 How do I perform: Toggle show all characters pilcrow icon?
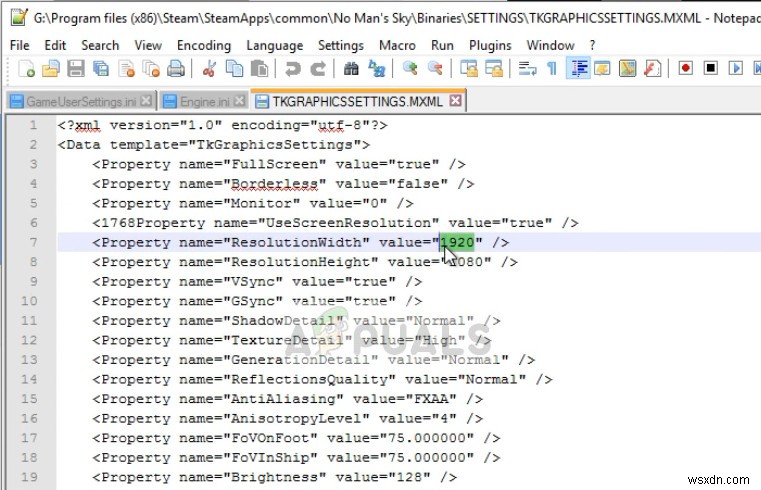click(552, 68)
